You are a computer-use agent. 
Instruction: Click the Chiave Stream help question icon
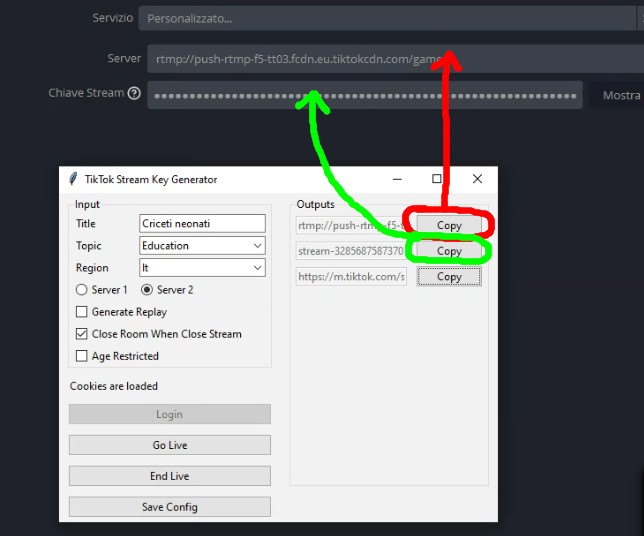(134, 93)
